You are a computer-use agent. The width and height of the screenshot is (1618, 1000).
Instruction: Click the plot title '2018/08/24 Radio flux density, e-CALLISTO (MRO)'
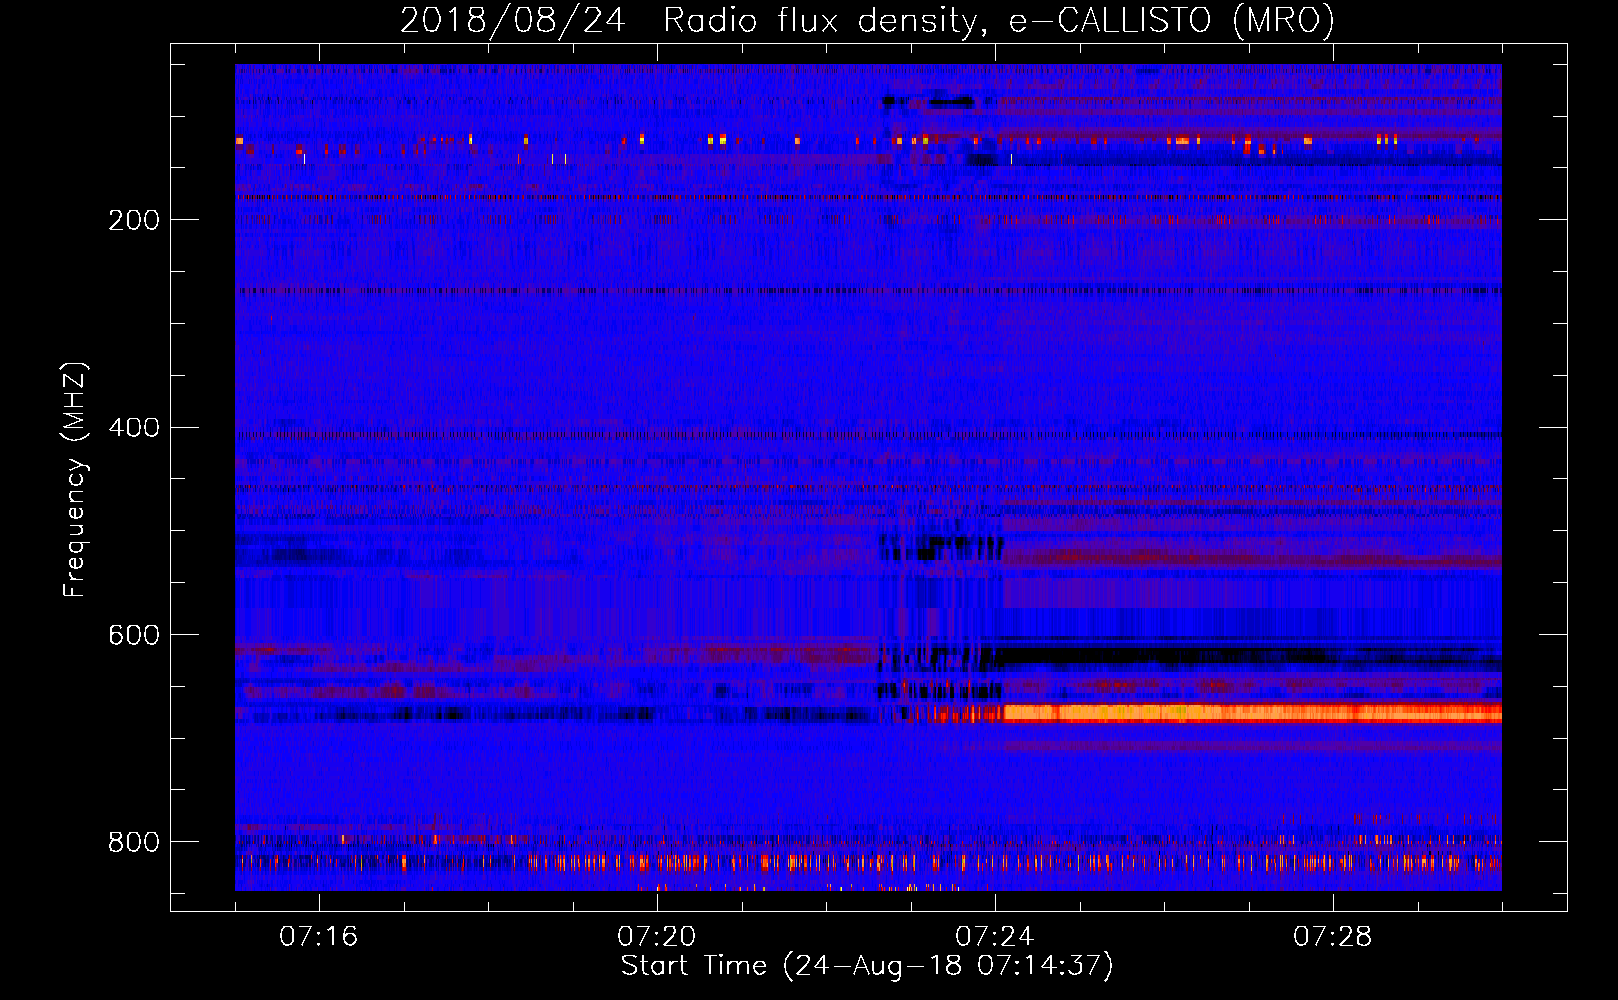click(867, 20)
